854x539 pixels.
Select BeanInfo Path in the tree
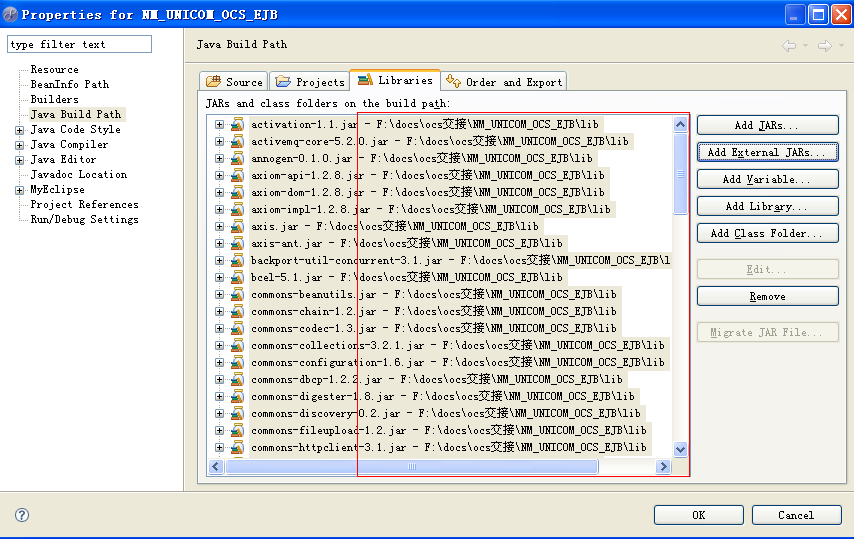click(x=70, y=84)
